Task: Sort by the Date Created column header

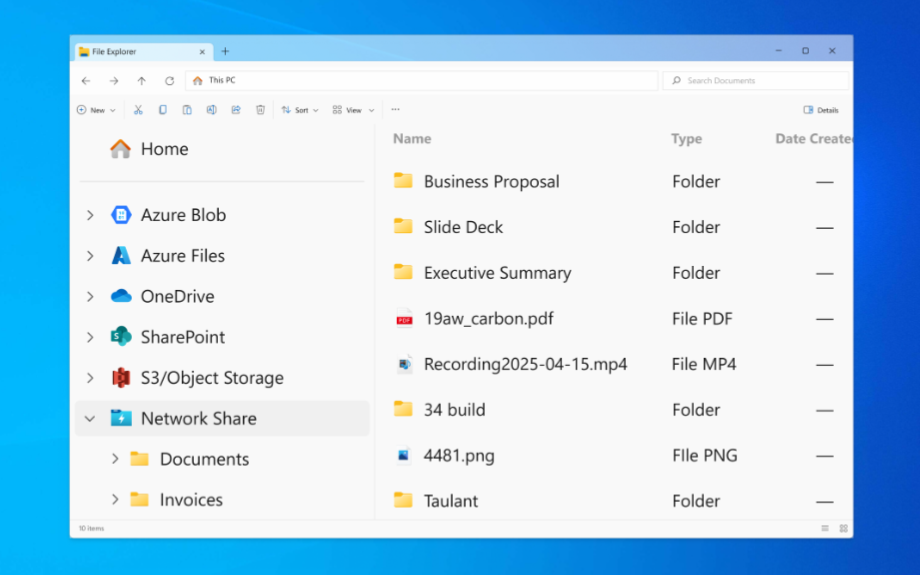Action: [x=814, y=139]
